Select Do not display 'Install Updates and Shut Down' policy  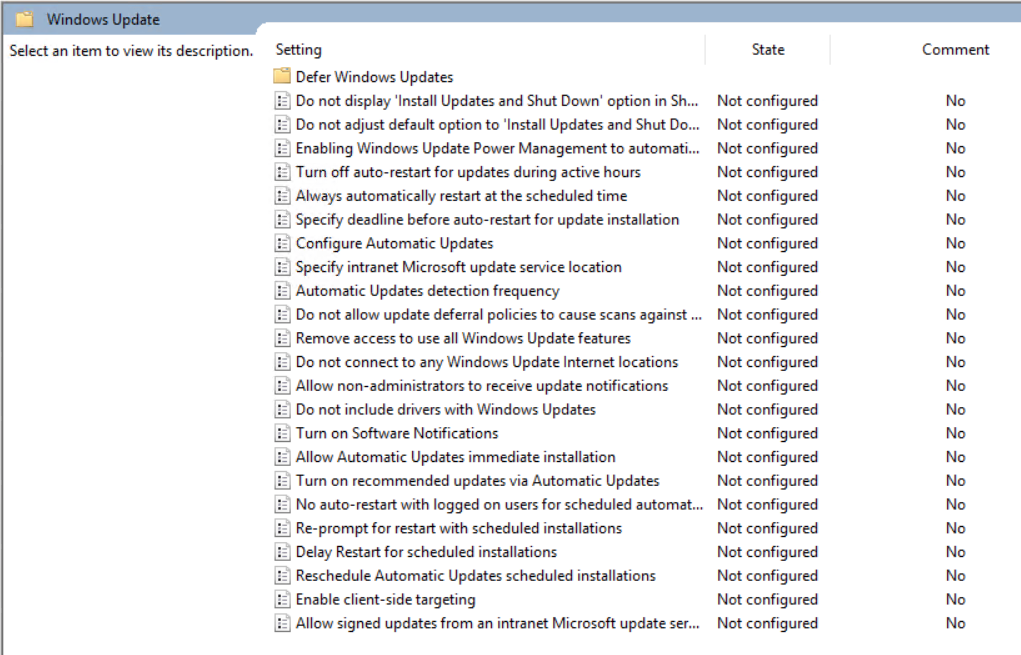(x=497, y=101)
